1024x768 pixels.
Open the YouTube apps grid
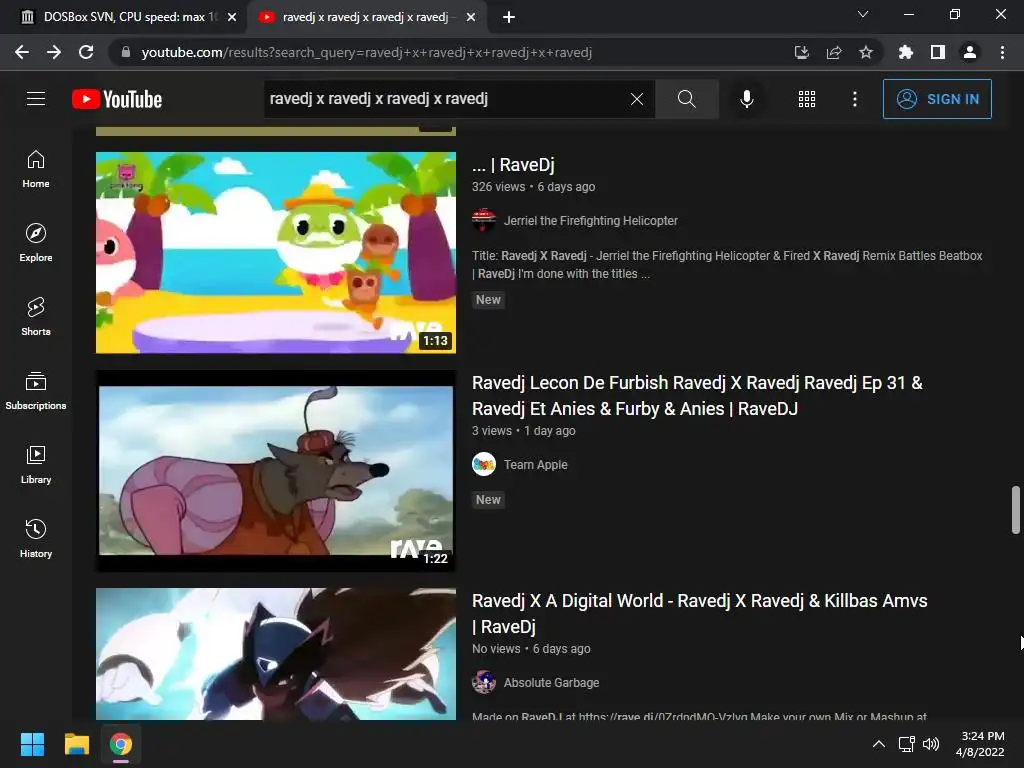[x=807, y=99]
